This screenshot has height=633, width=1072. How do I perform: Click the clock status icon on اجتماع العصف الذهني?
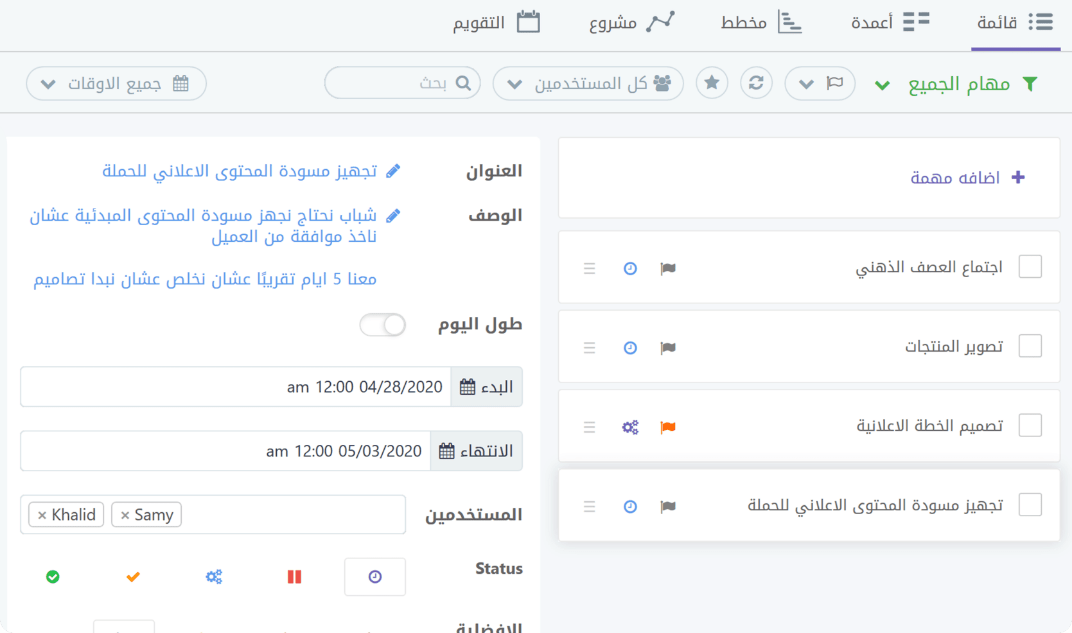point(630,269)
